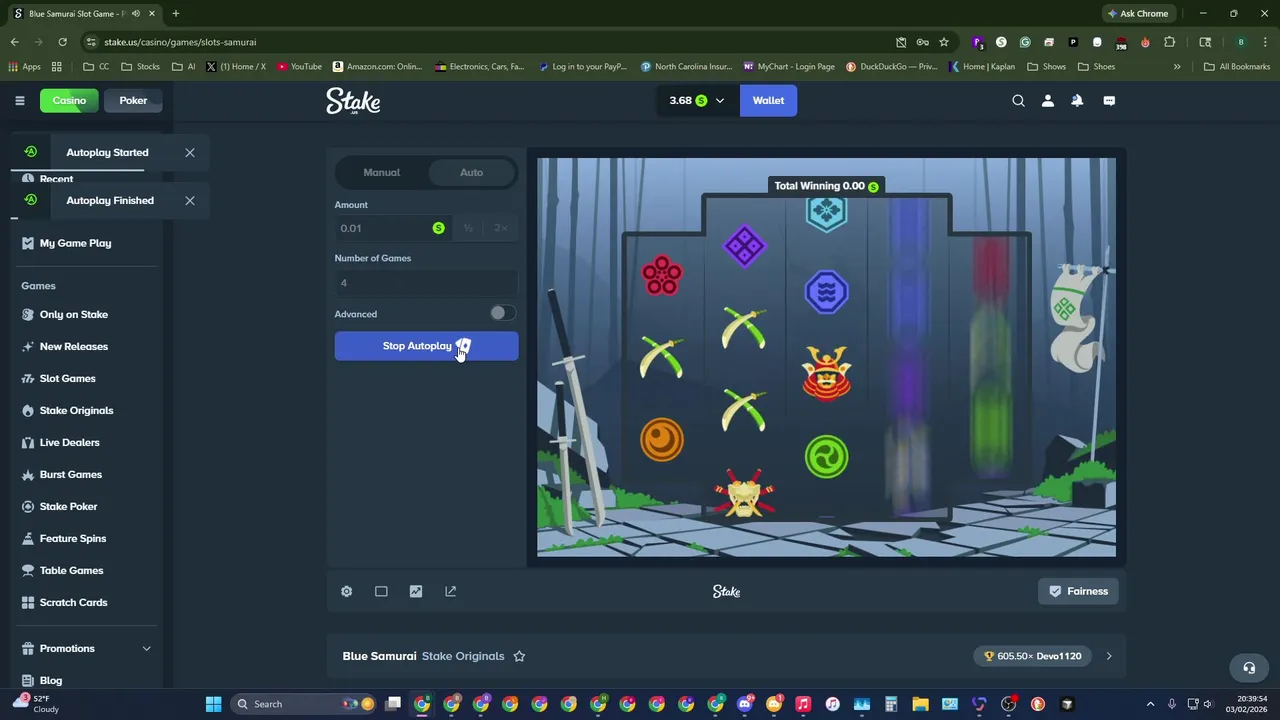The image size is (1280, 720).
Task: Open the user profile icon
Action: 1048,100
